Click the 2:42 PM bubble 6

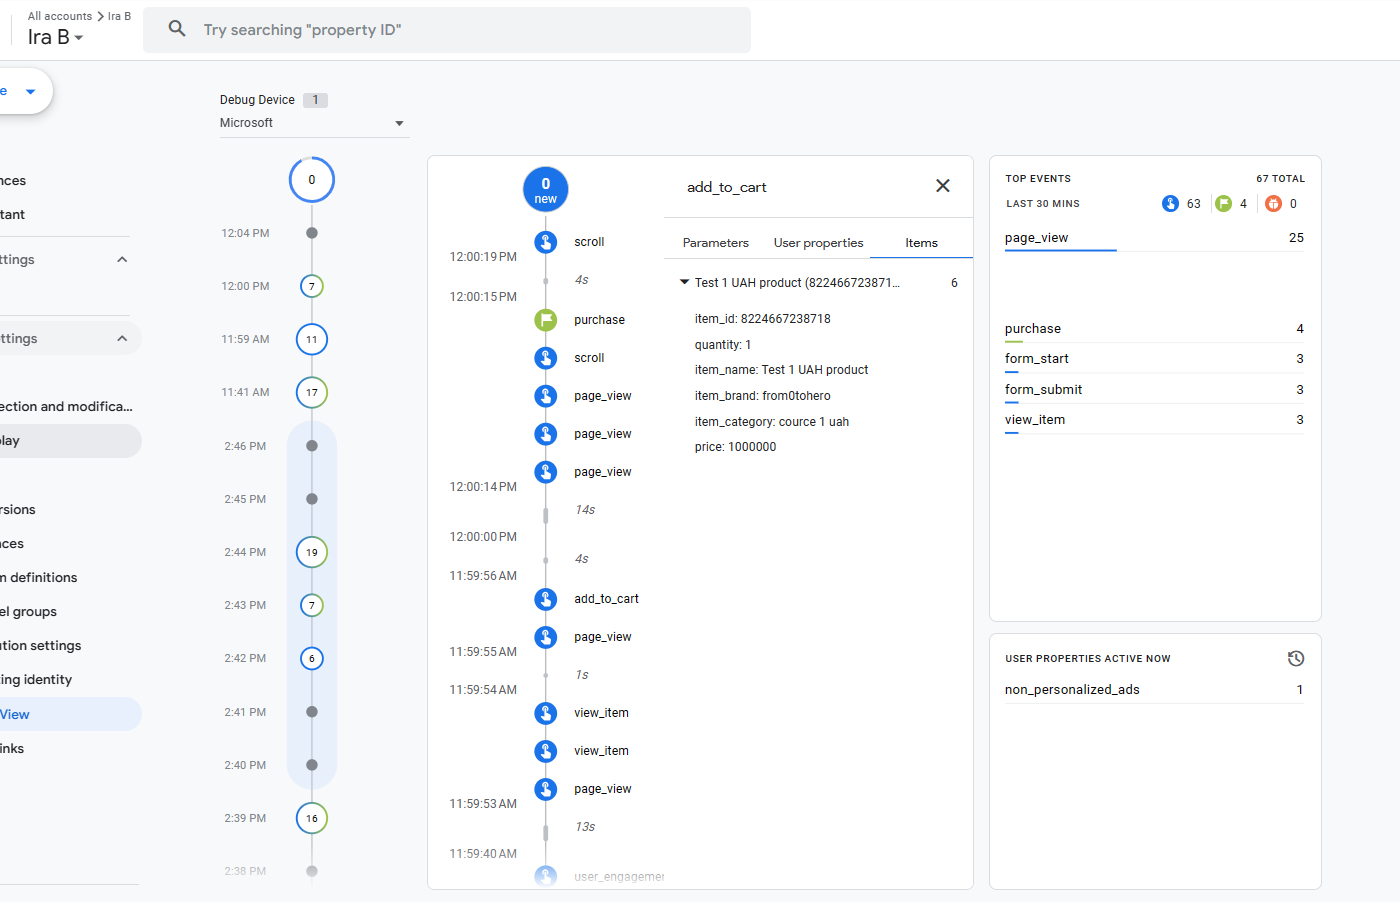(312, 658)
